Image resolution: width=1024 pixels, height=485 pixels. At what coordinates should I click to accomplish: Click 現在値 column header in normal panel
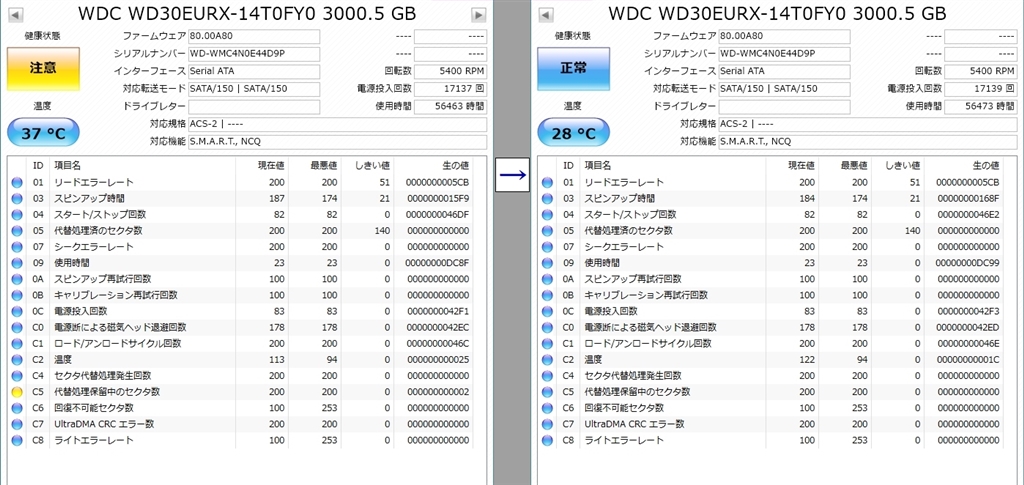click(802, 166)
